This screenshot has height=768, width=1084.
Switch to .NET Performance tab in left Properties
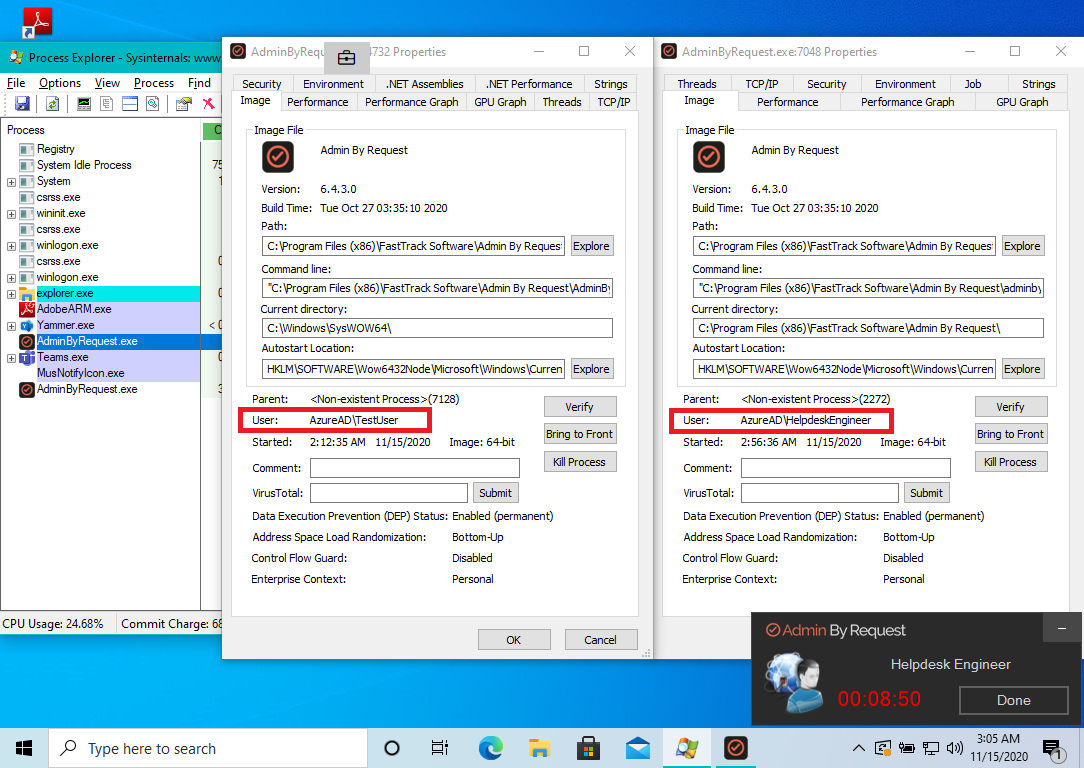(x=529, y=84)
